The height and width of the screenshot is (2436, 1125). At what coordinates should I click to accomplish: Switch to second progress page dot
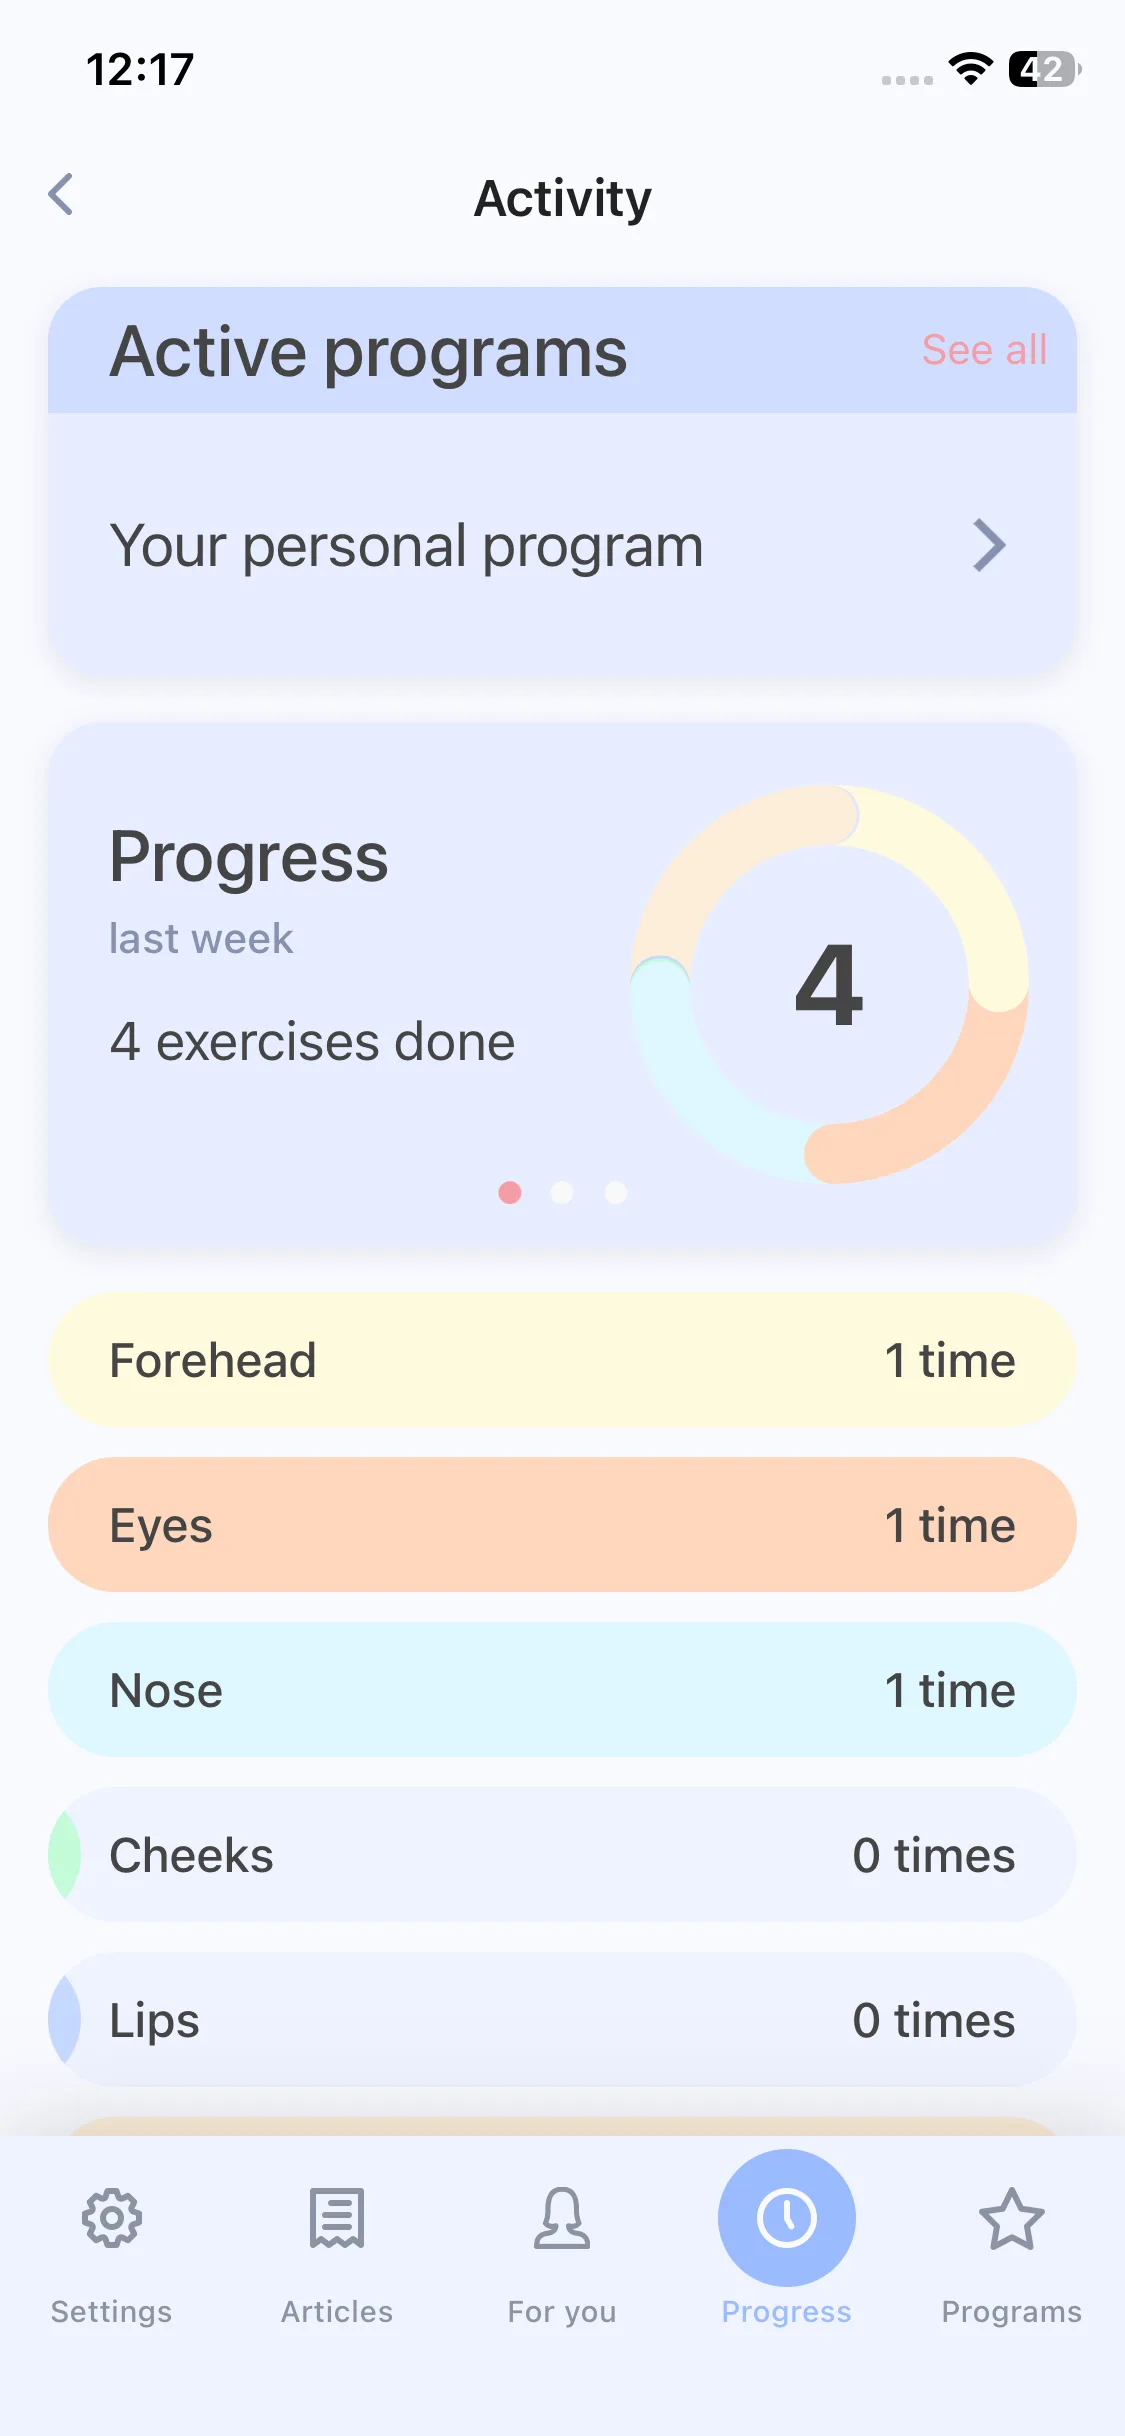pyautogui.click(x=563, y=1192)
